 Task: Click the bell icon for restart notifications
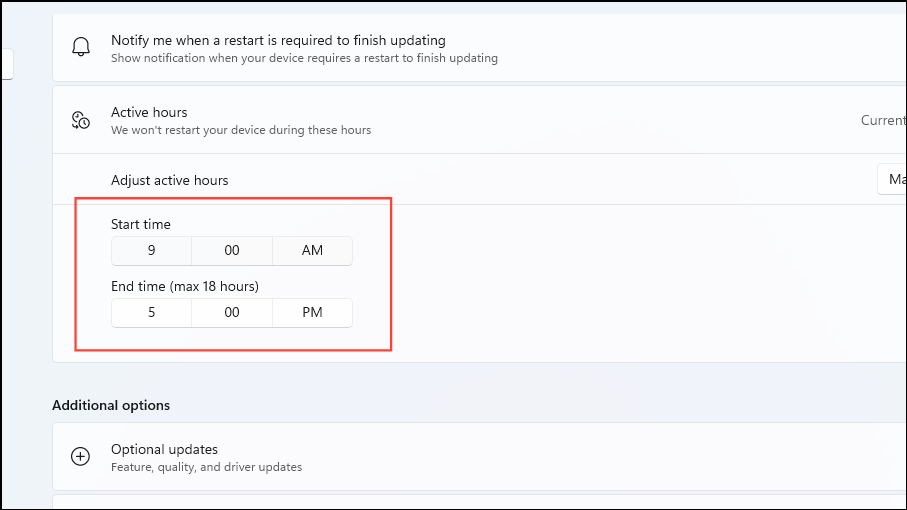[80, 48]
